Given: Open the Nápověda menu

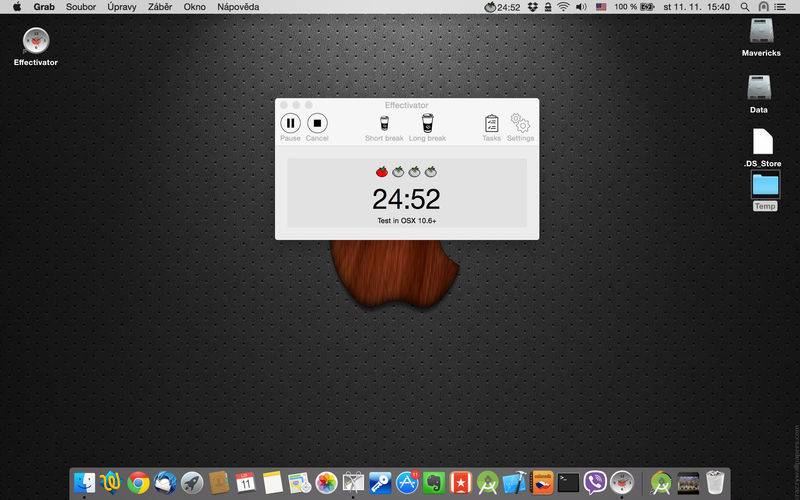Looking at the screenshot, I should [x=238, y=7].
